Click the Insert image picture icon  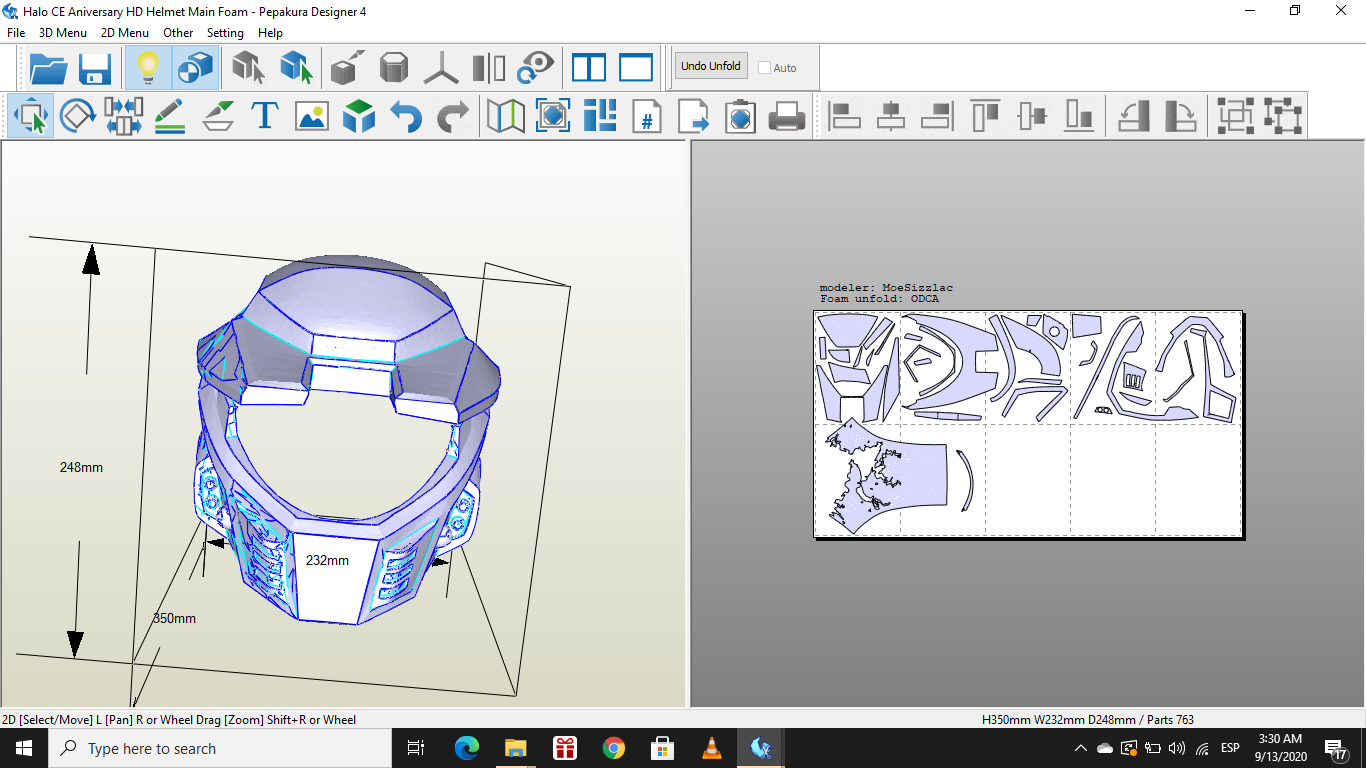click(x=312, y=116)
